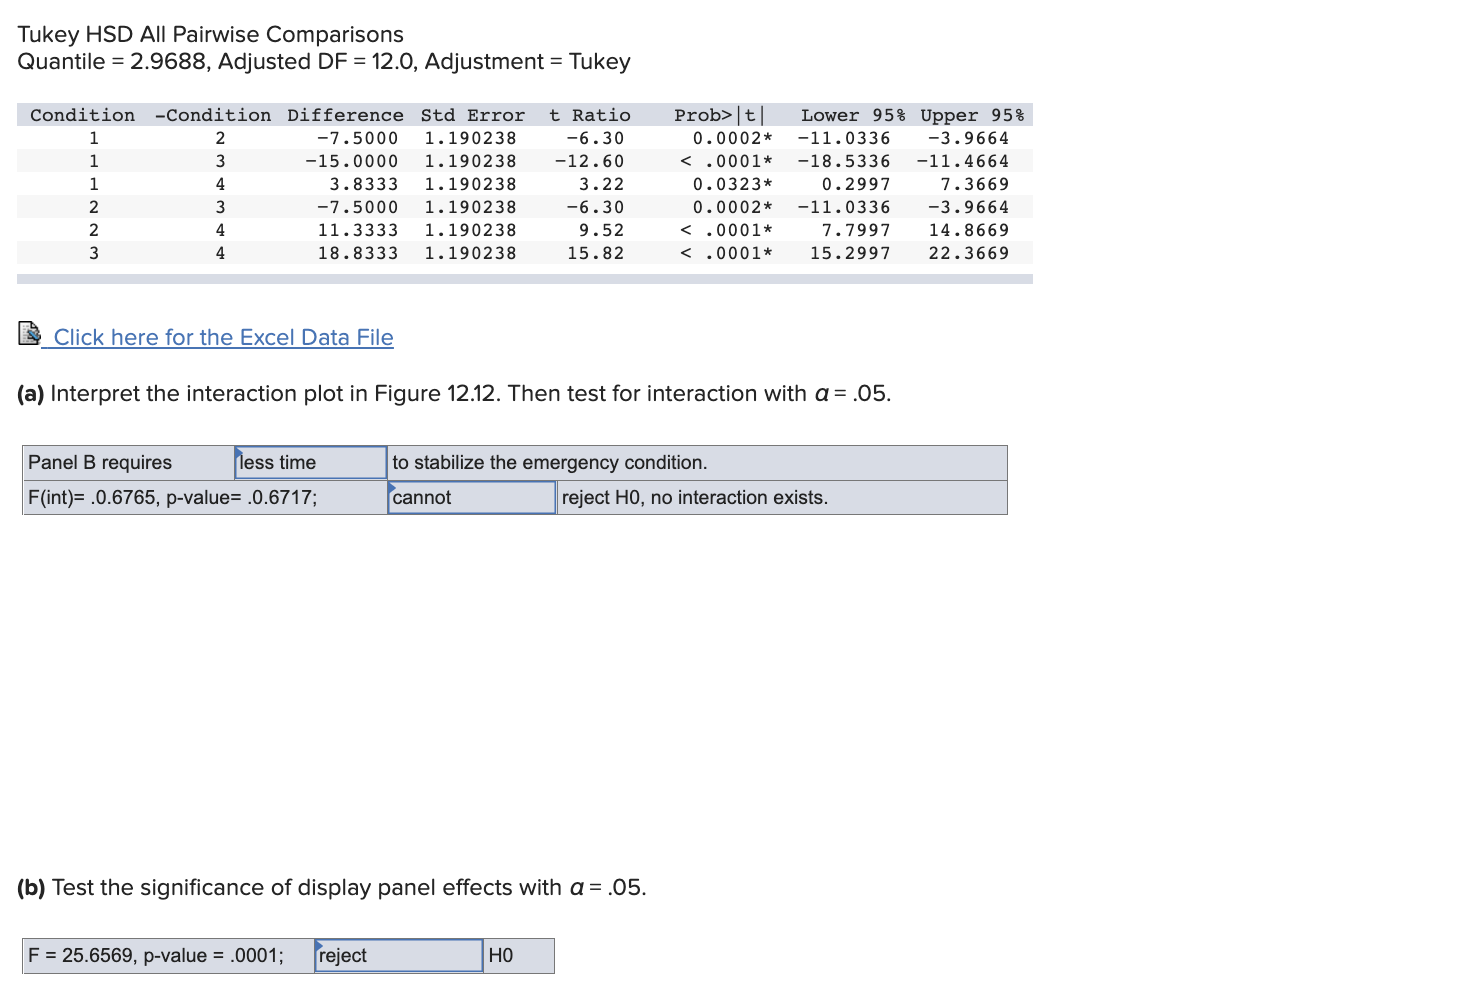Open the 'cannot' dropdown for interaction test

click(x=471, y=498)
